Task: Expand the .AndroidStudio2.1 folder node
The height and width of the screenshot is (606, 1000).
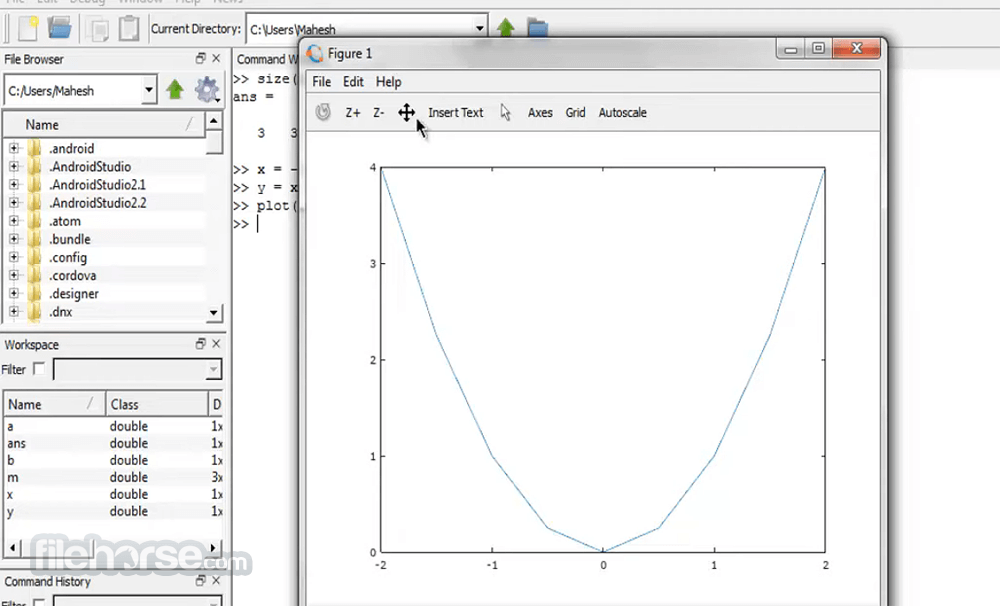Action: click(13, 184)
